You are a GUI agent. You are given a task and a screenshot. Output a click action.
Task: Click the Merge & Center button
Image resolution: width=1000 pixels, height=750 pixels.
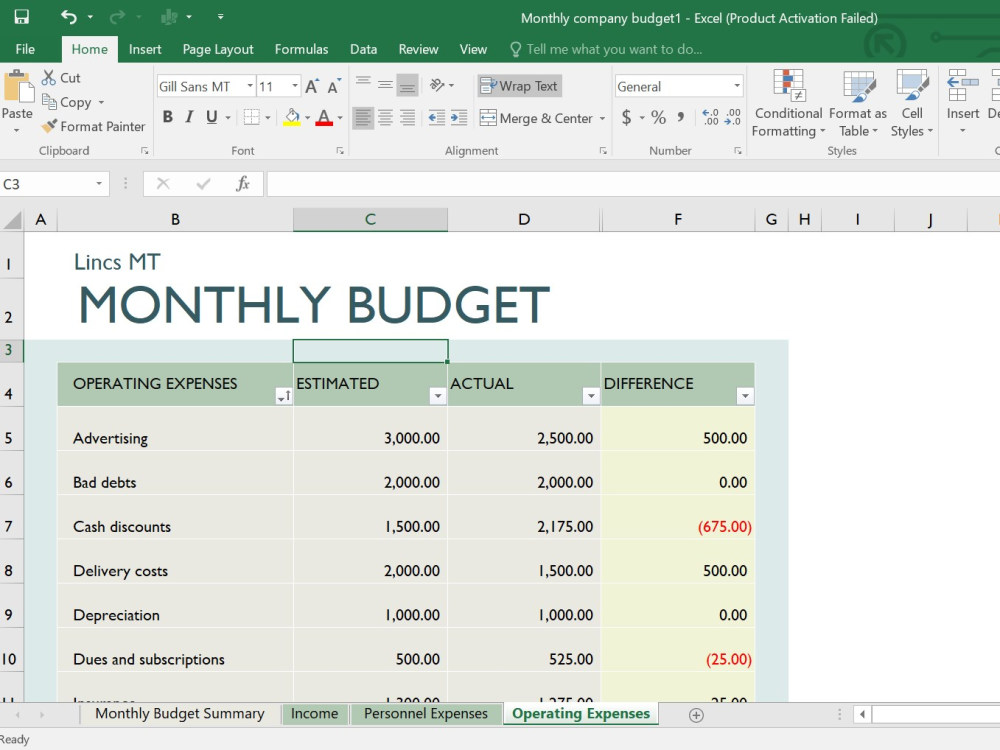coord(537,118)
